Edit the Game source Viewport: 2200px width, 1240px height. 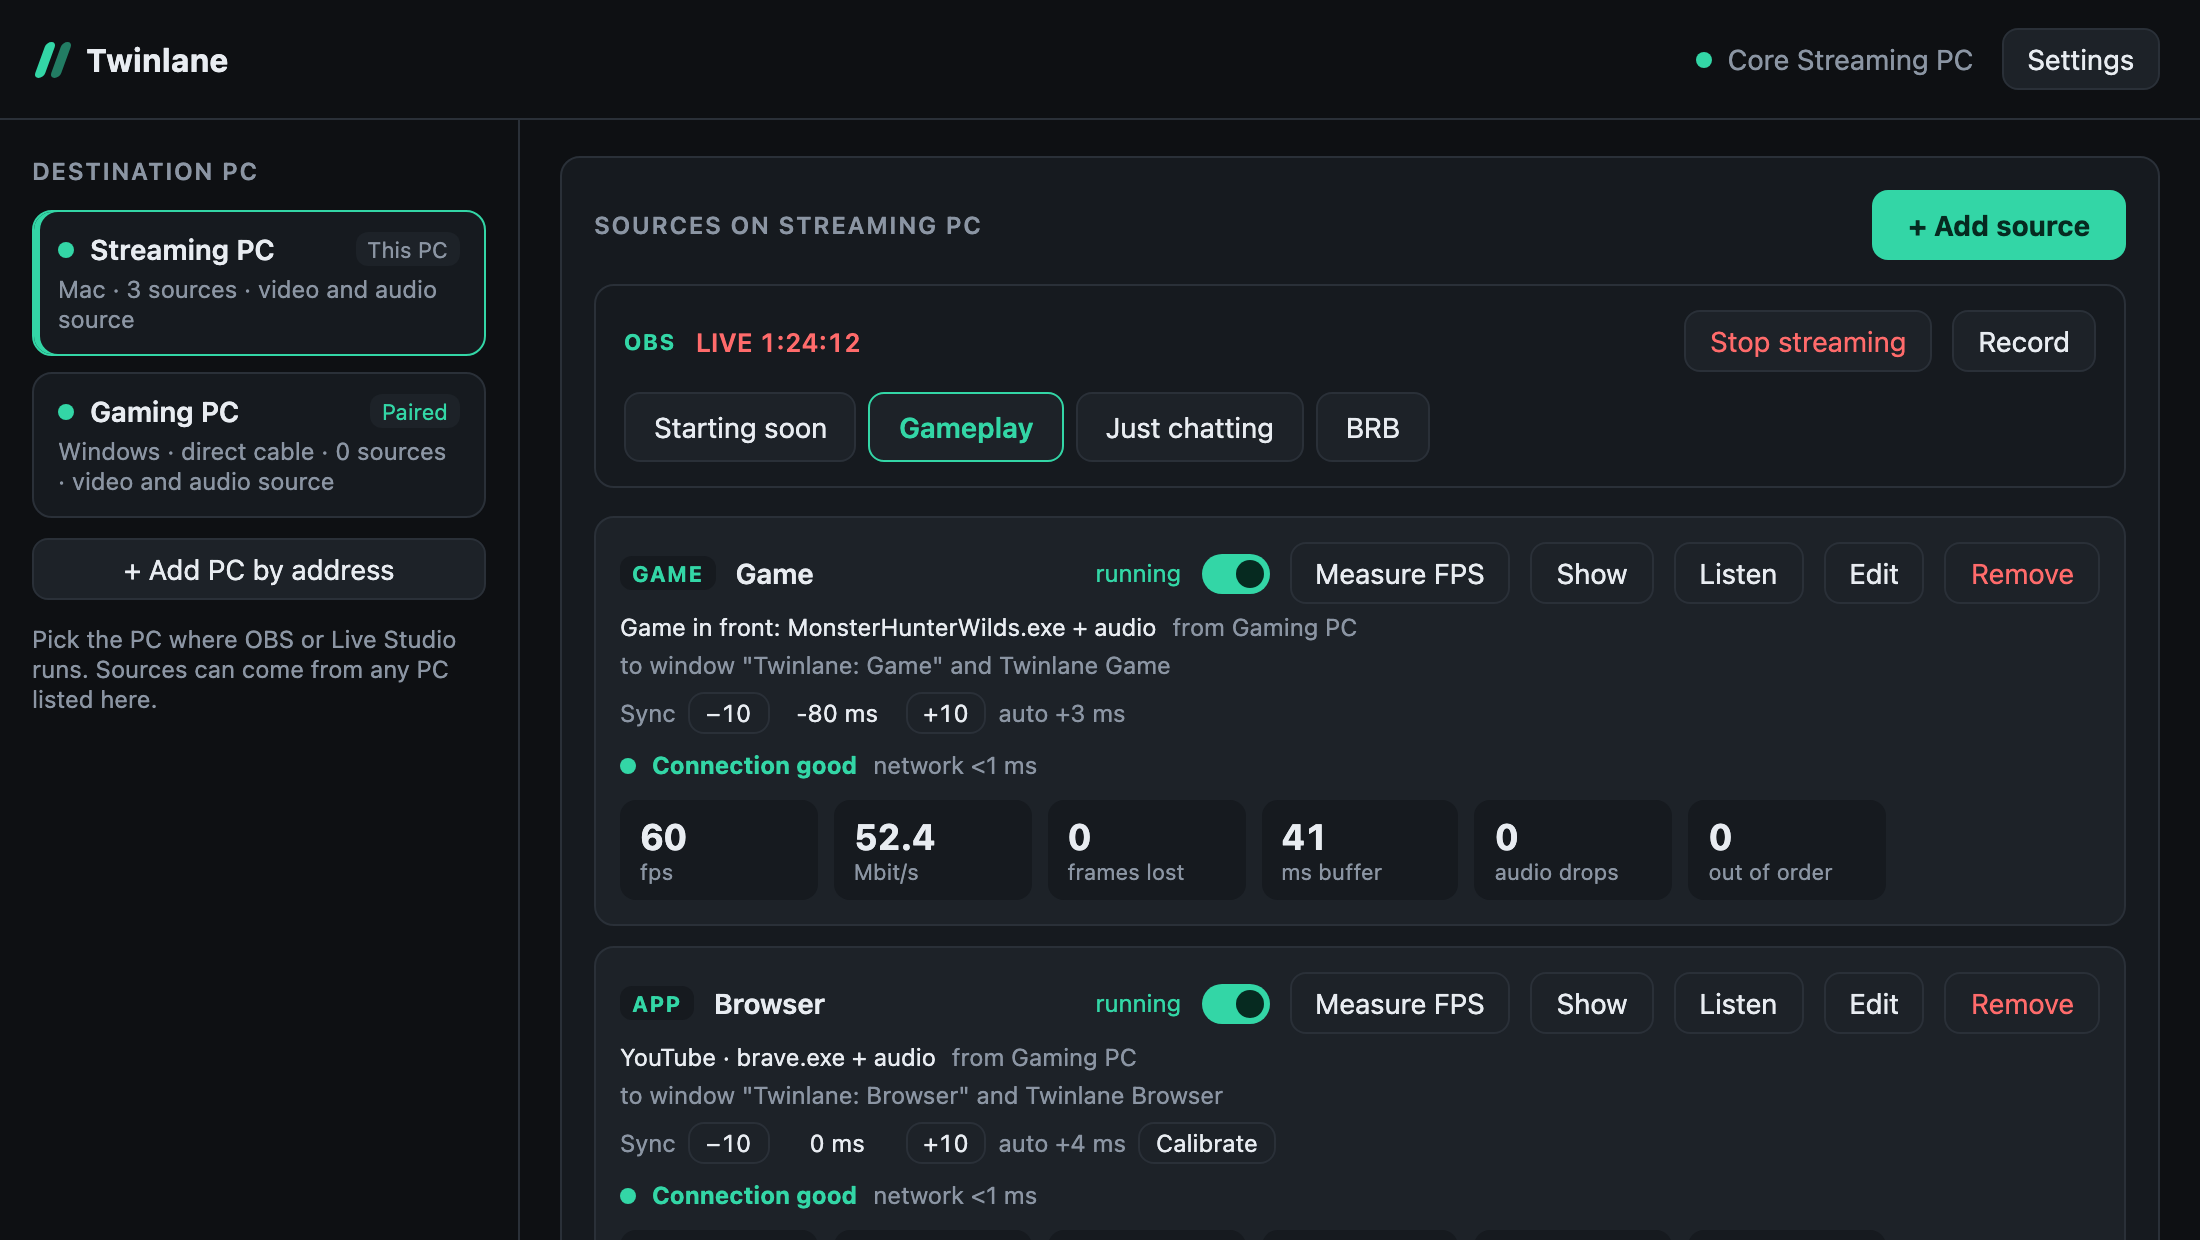[x=1873, y=574]
